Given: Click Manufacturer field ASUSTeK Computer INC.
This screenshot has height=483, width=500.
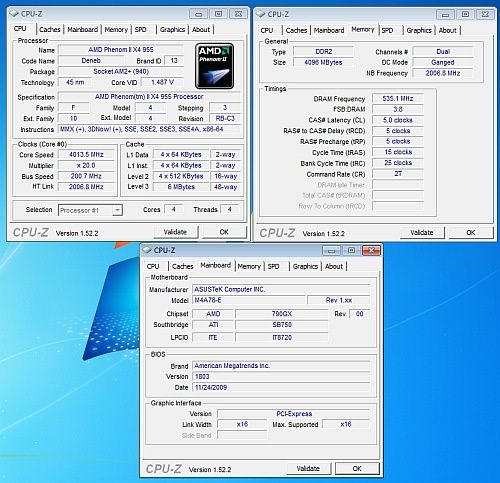Looking at the screenshot, I should click(x=281, y=289).
